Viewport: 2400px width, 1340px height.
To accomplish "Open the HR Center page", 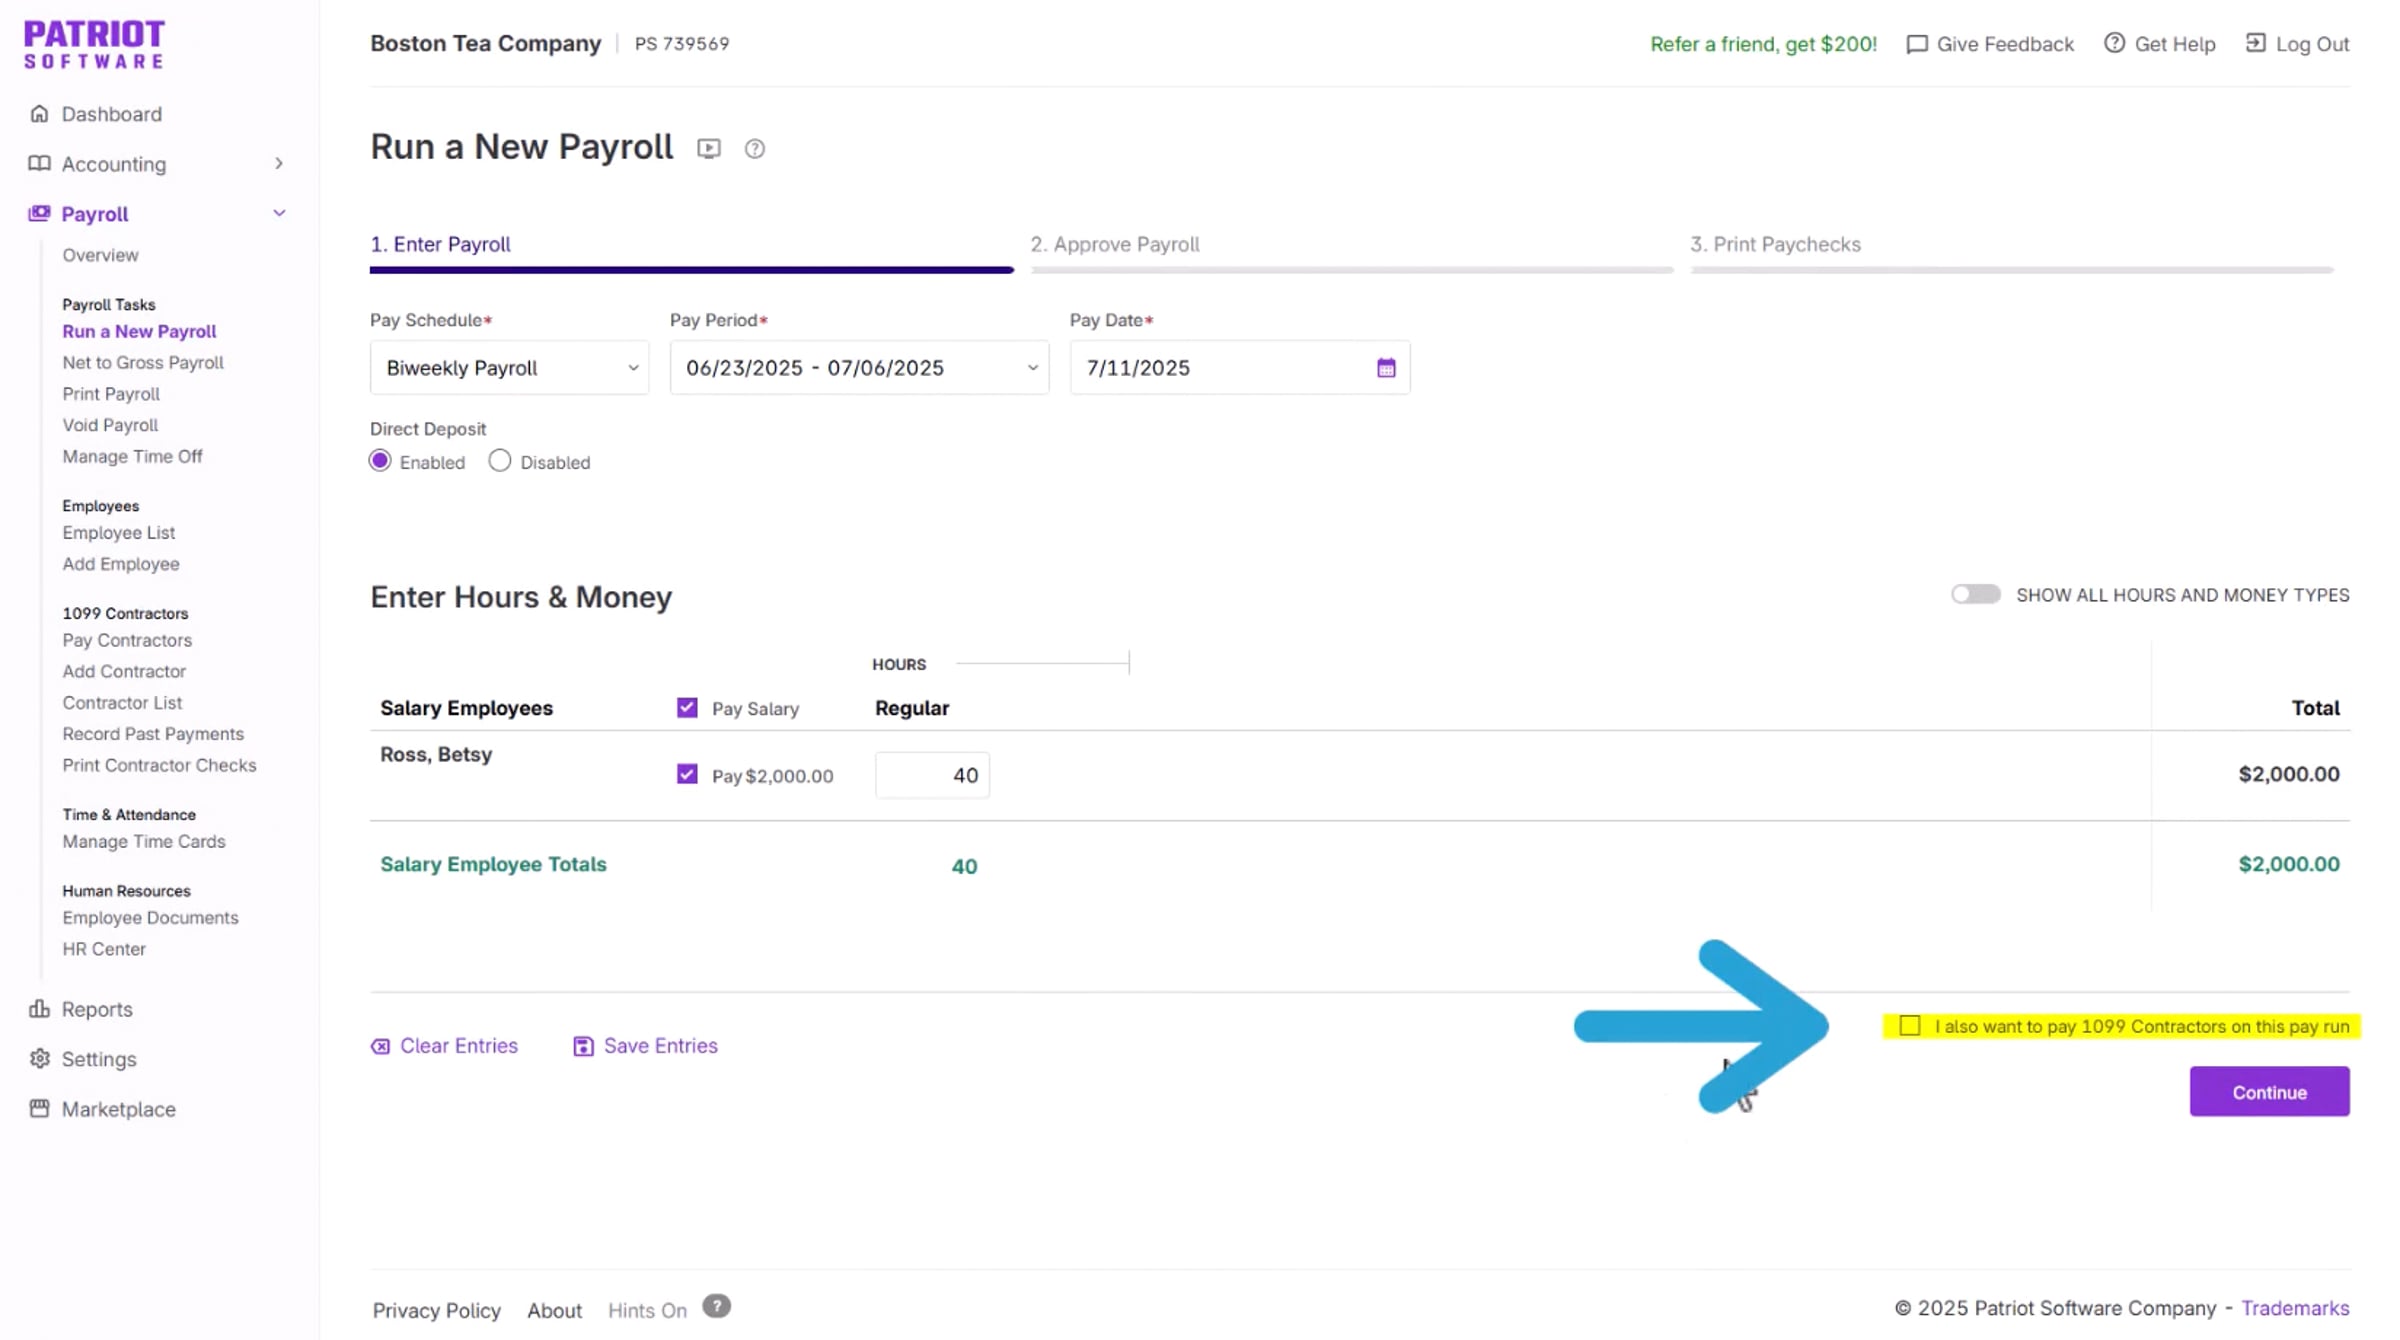I will (x=104, y=949).
